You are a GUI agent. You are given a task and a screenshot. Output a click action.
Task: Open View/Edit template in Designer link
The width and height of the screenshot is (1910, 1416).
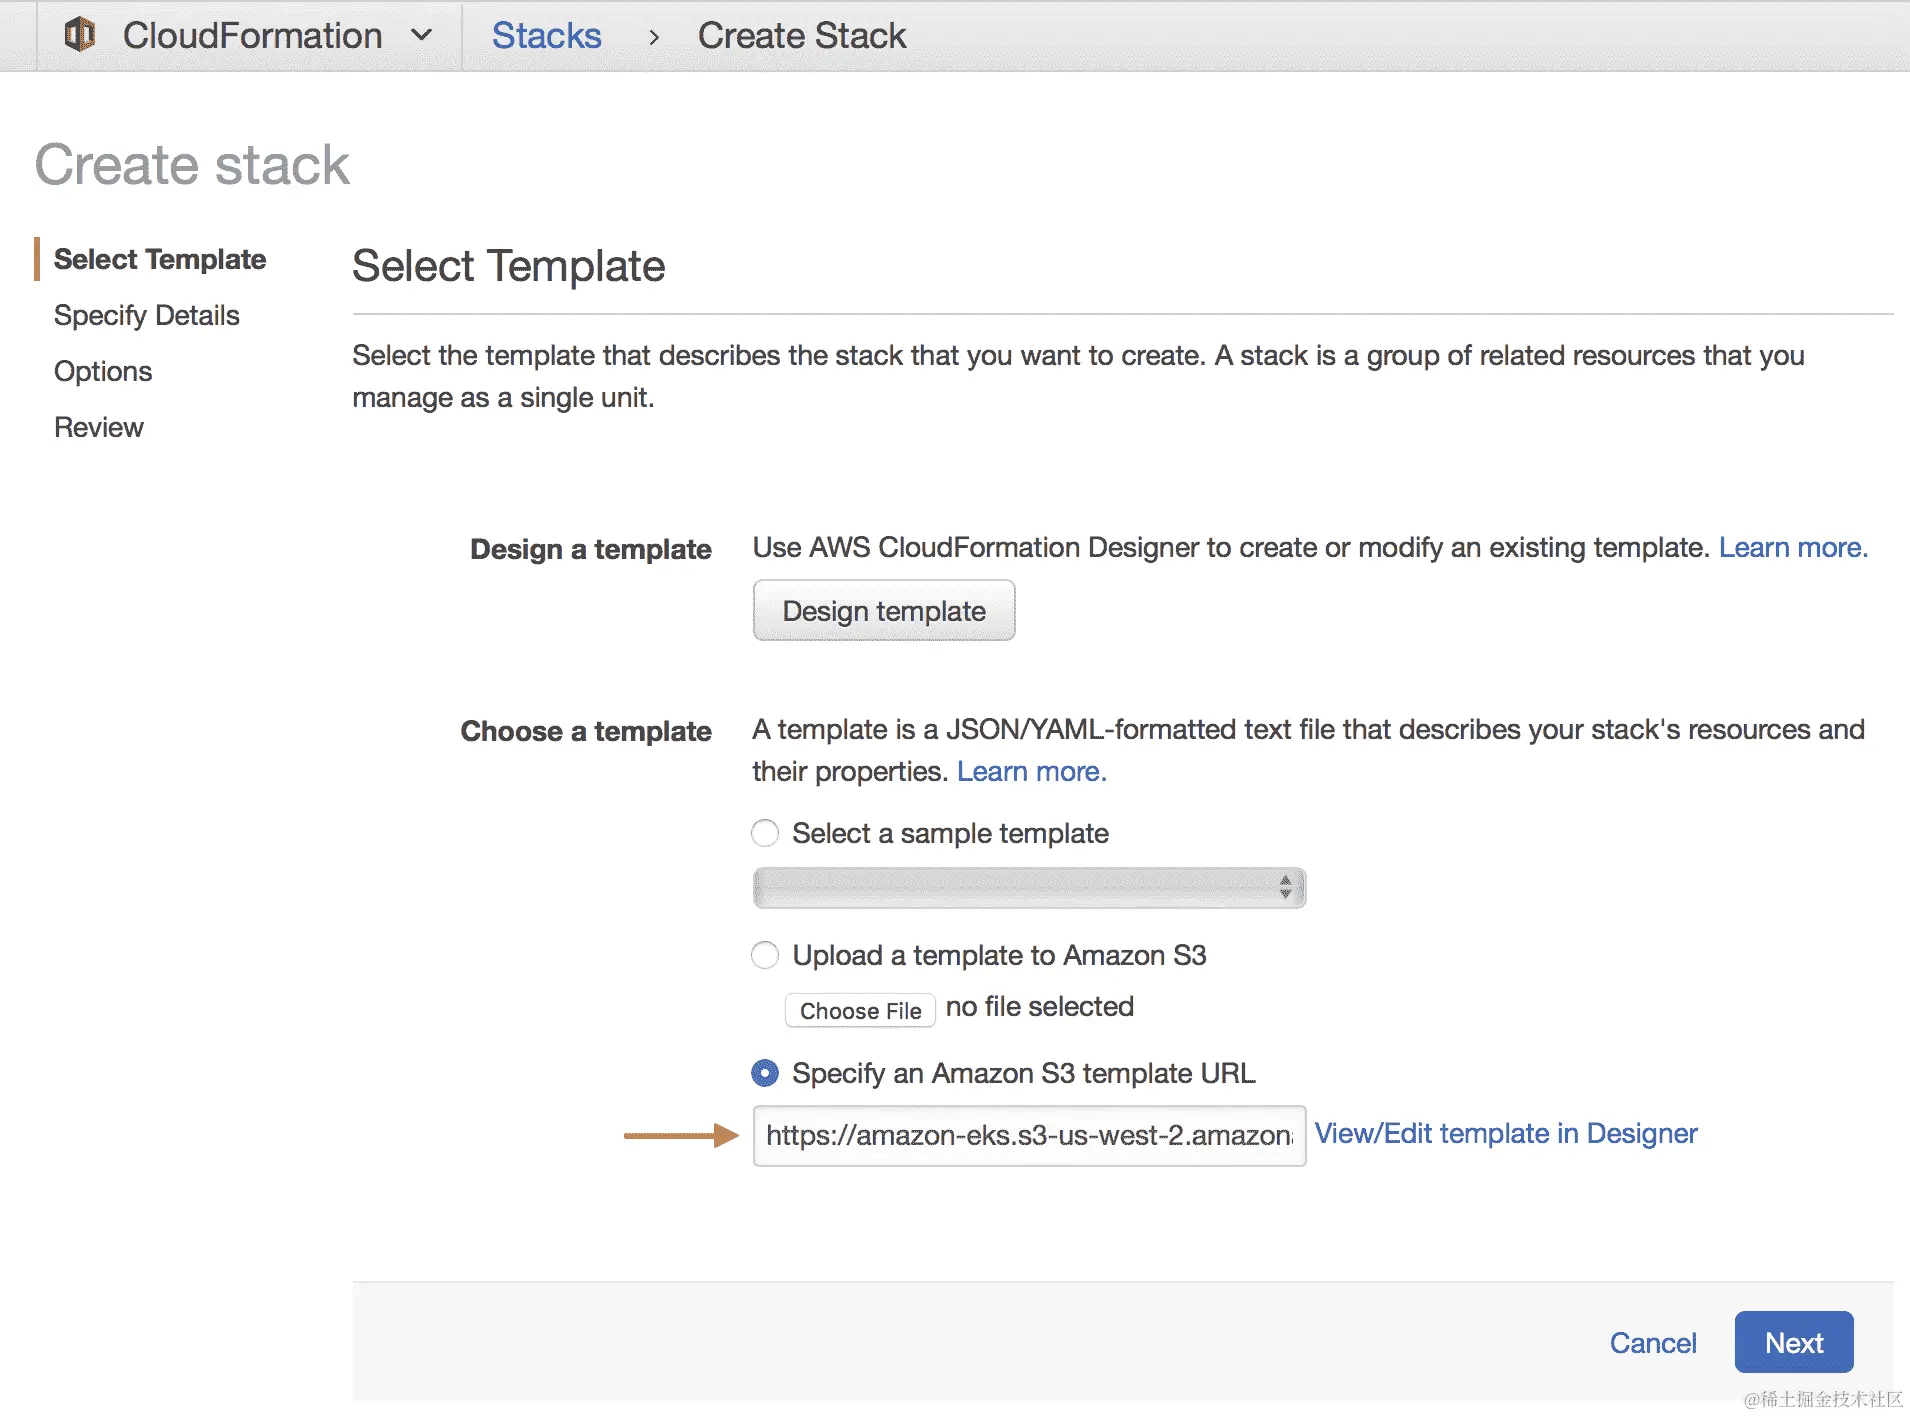point(1505,1133)
